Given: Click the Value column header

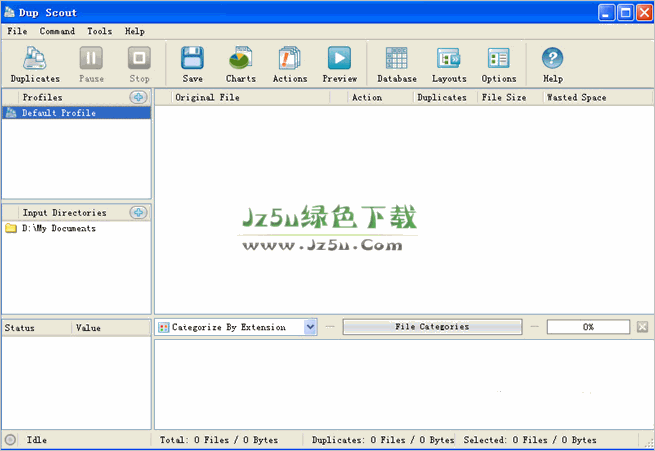Looking at the screenshot, I should point(111,328).
